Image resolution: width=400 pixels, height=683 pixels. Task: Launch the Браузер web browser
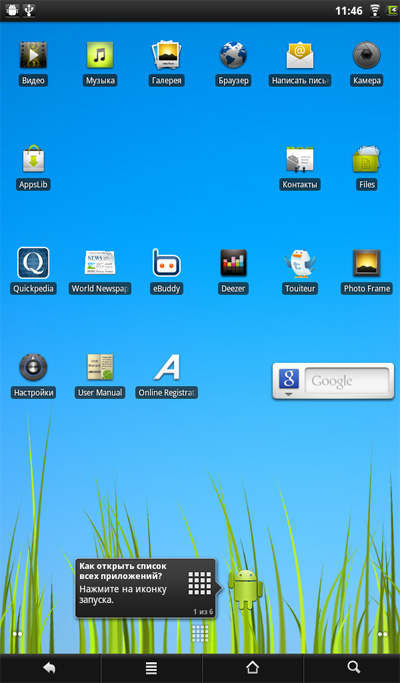pyautogui.click(x=233, y=64)
